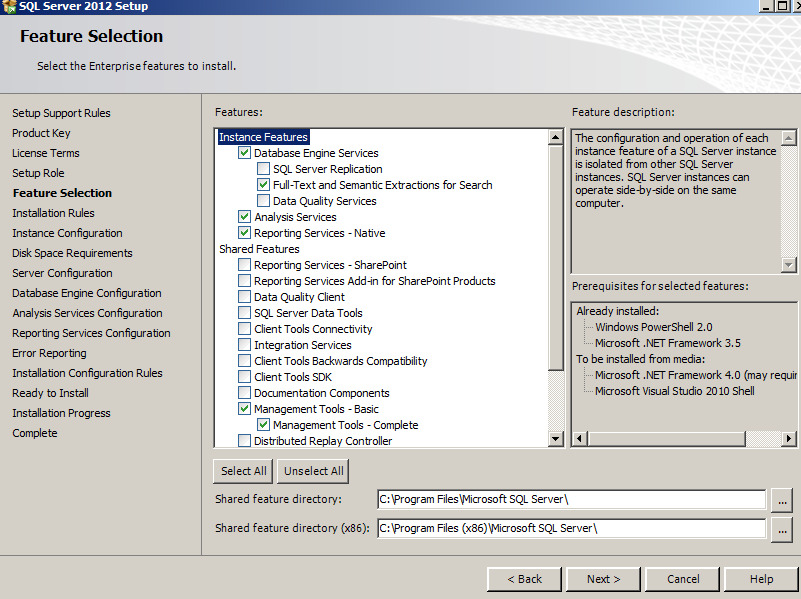This screenshot has width=801, height=599.
Task: Cancel the SQL Server setup
Action: (x=682, y=579)
